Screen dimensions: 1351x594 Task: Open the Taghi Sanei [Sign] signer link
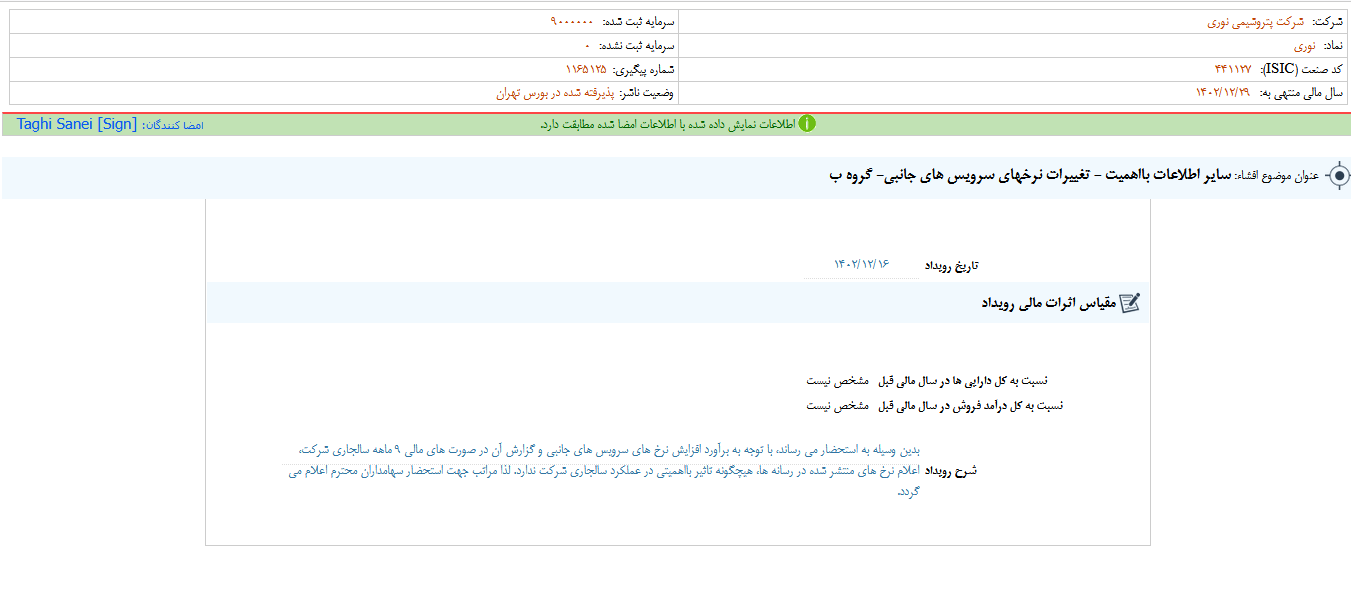tap(76, 124)
